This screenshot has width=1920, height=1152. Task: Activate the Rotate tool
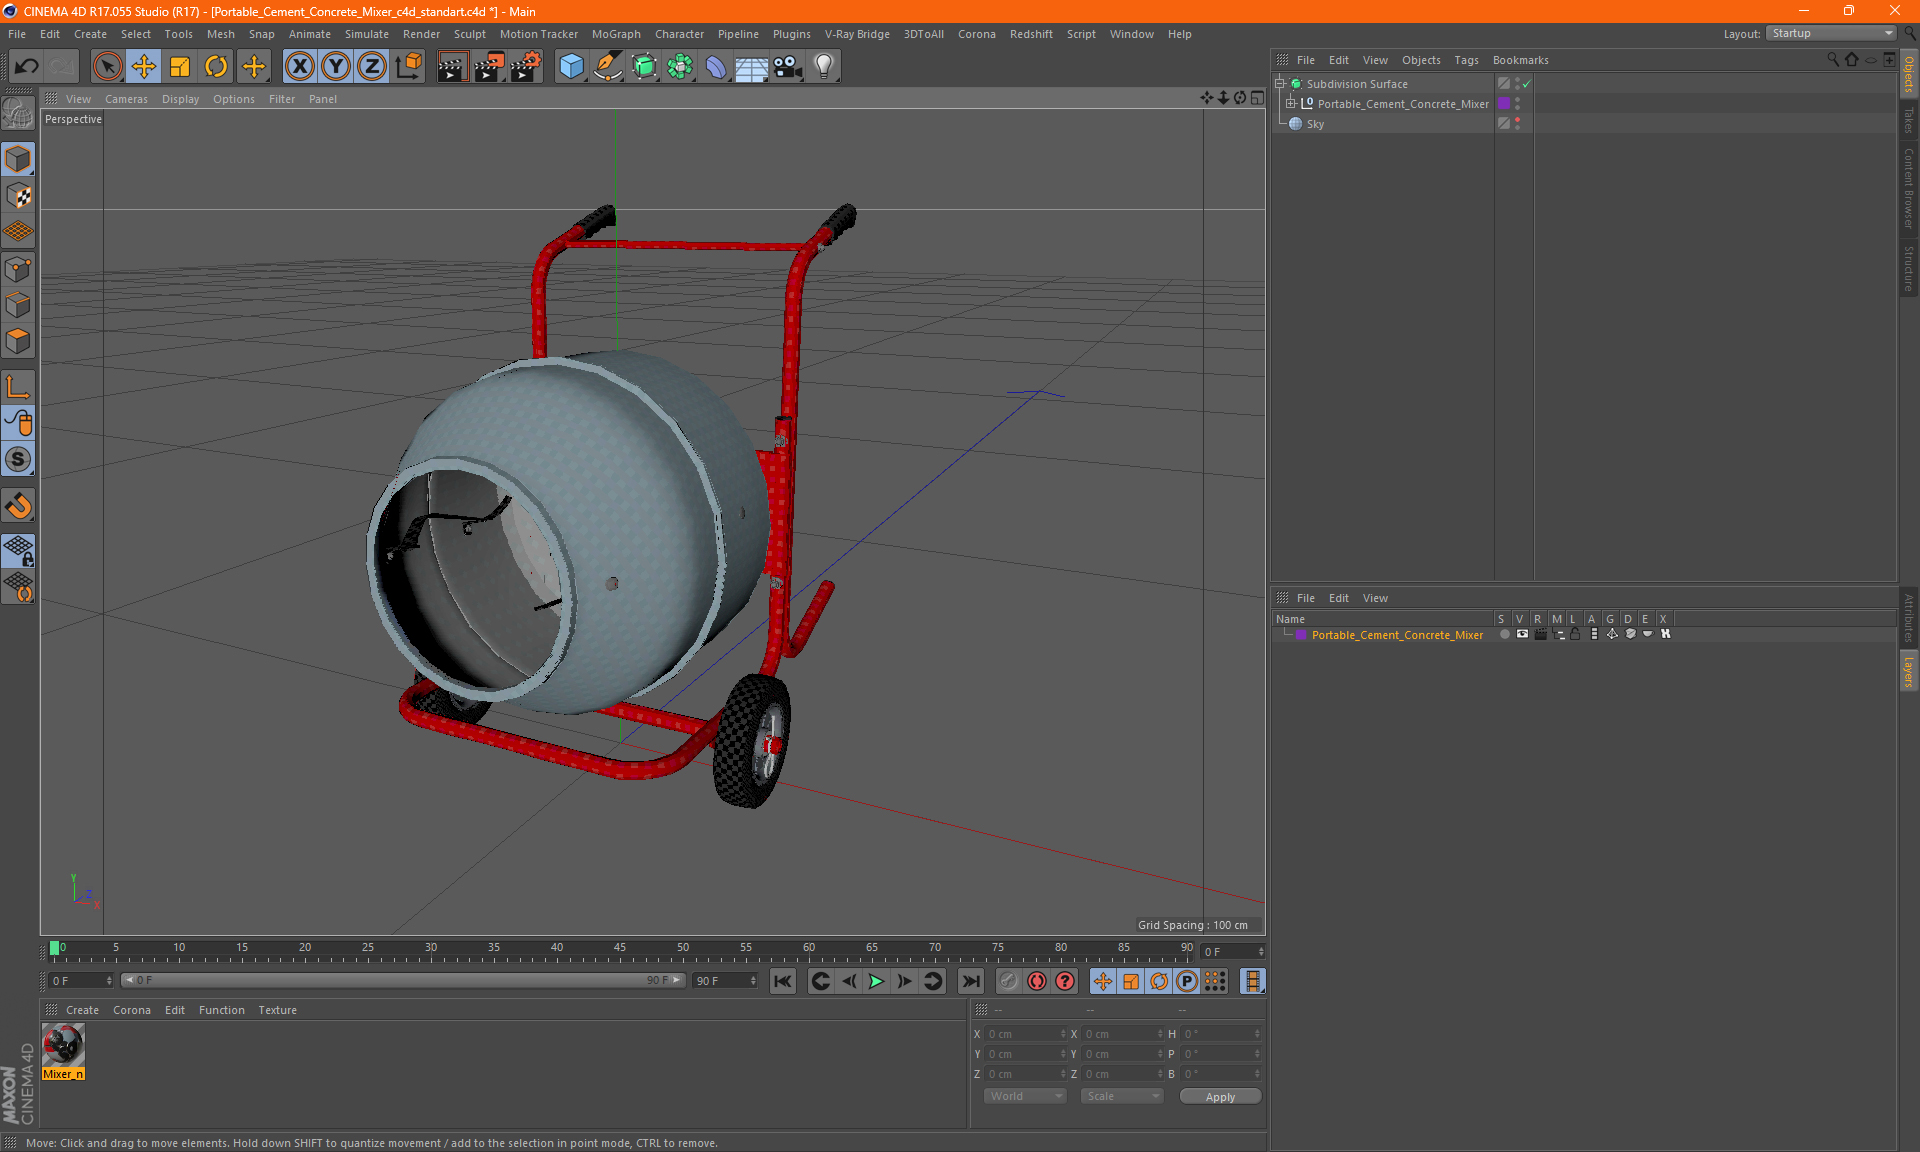(216, 66)
